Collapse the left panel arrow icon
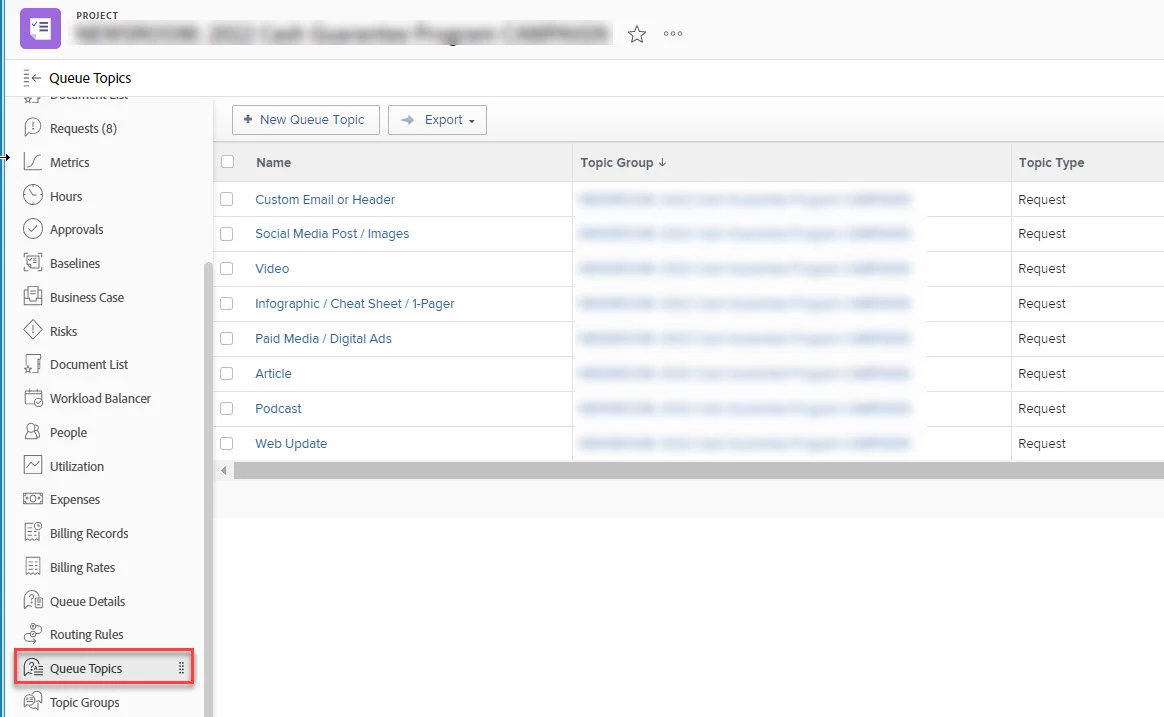Viewport: 1164px width, 717px height. click(32, 78)
